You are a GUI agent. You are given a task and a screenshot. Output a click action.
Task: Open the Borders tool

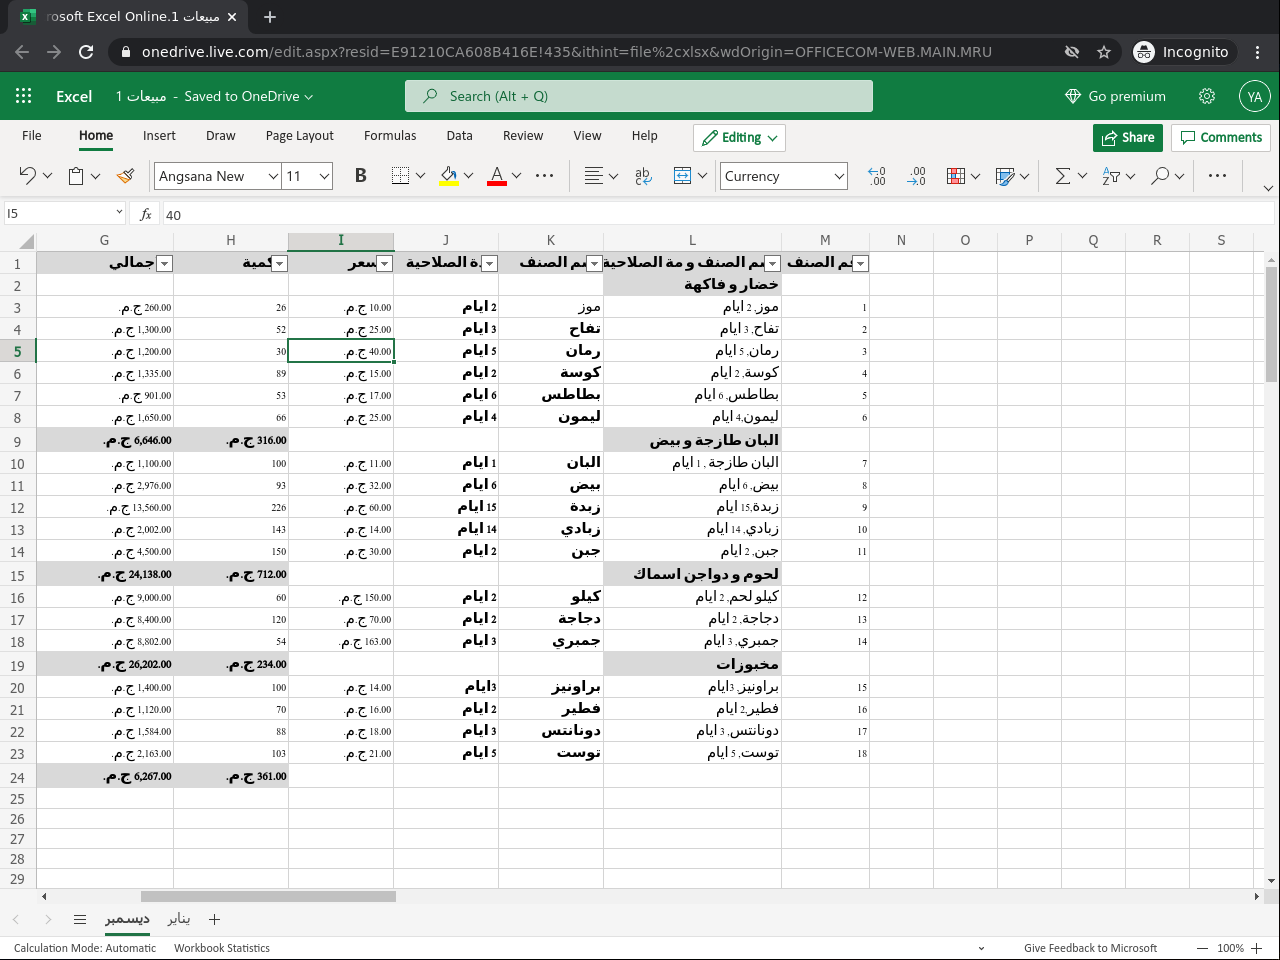pos(400,176)
